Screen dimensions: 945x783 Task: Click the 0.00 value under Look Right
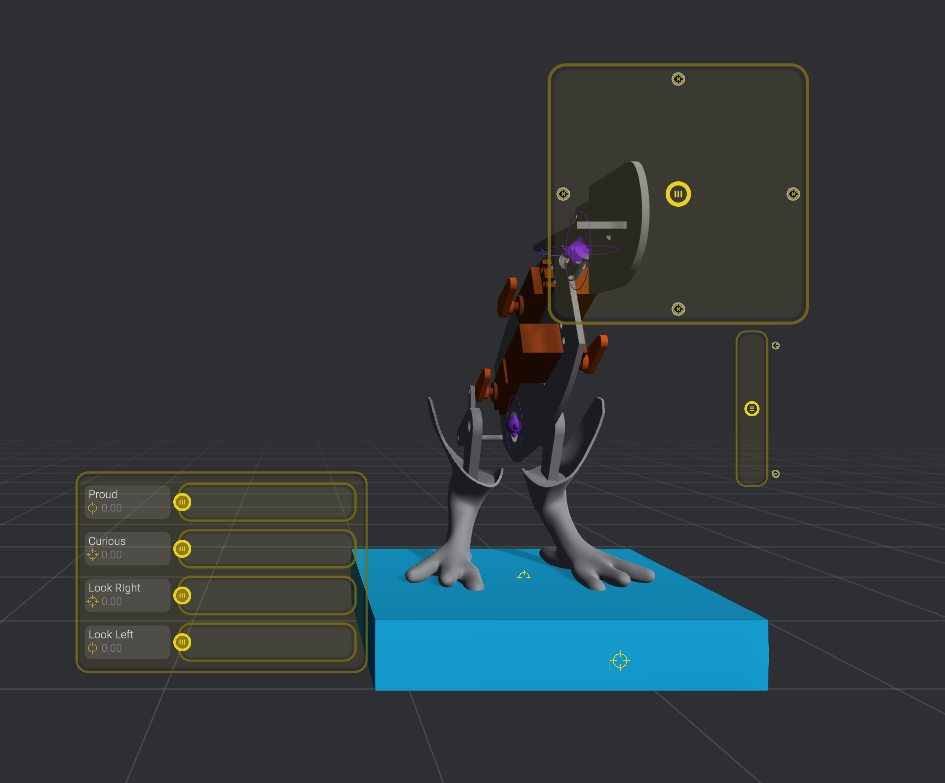[x=111, y=602]
